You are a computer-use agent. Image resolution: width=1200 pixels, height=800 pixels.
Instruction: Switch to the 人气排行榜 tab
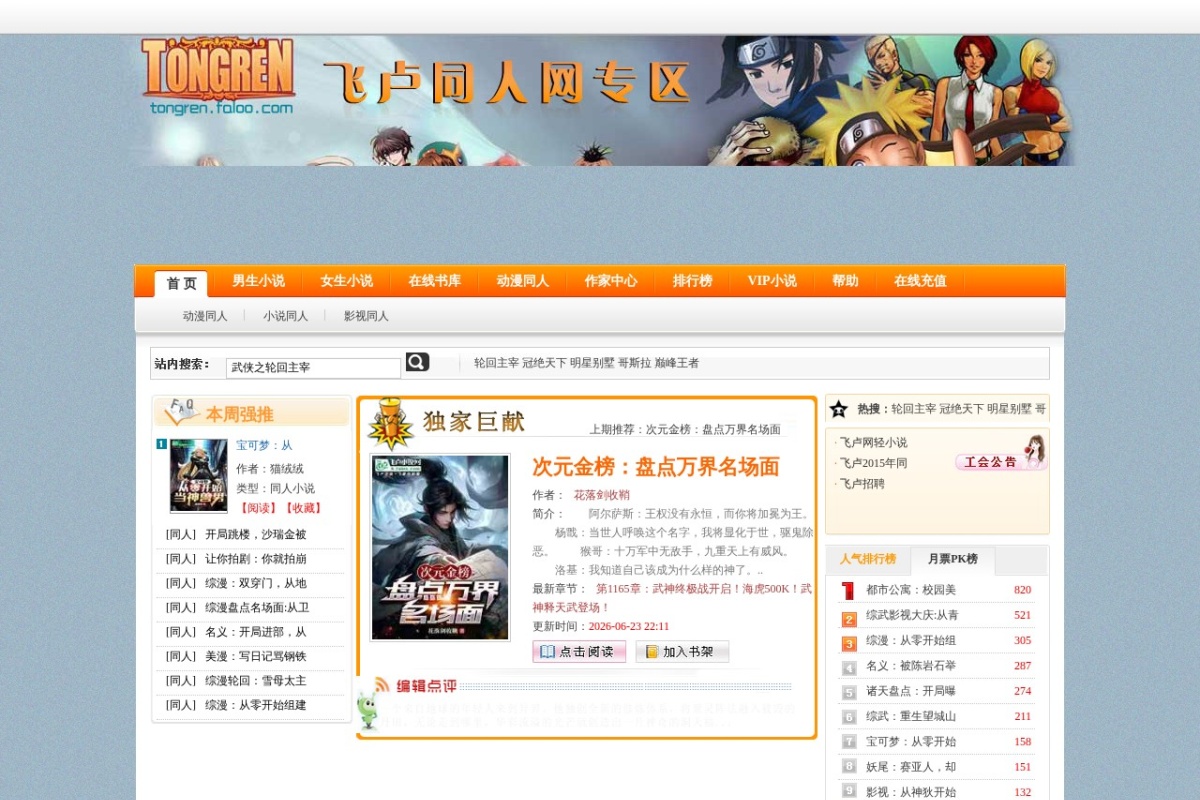[x=868, y=559]
